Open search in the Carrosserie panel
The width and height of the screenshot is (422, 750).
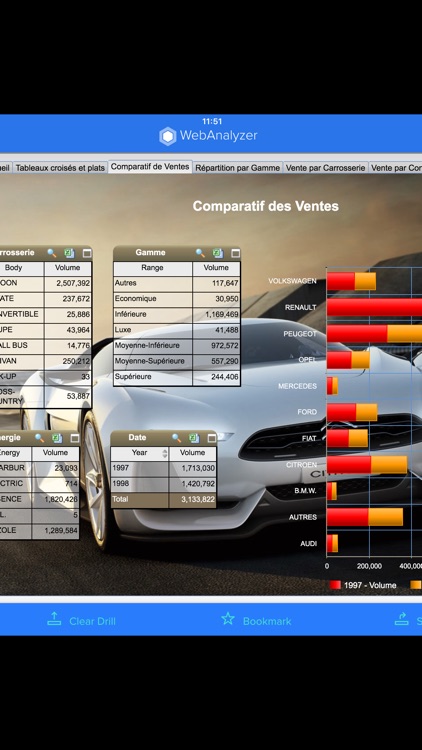(51, 253)
